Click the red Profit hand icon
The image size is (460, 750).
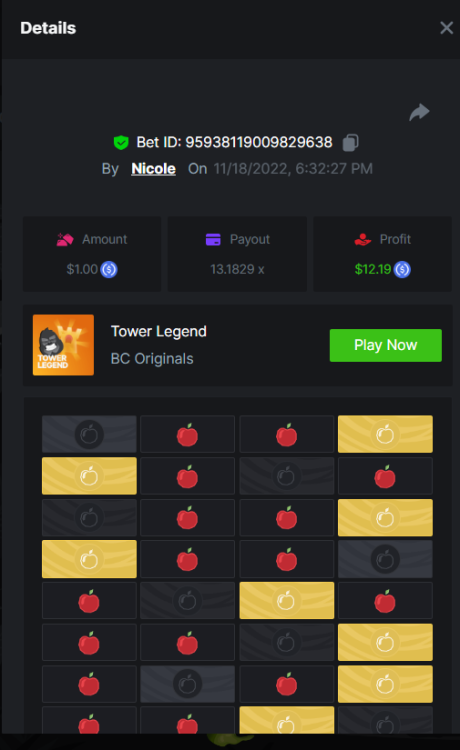362,239
